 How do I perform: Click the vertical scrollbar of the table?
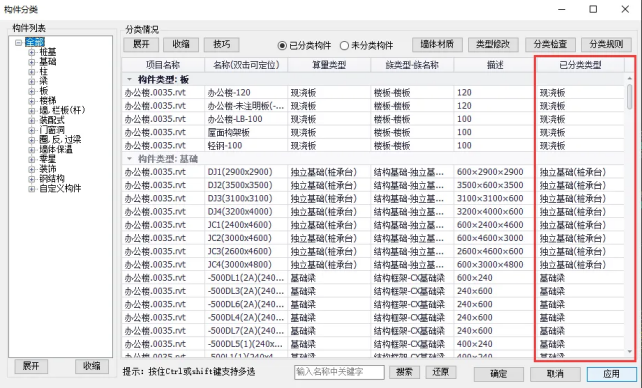(x=629, y=214)
